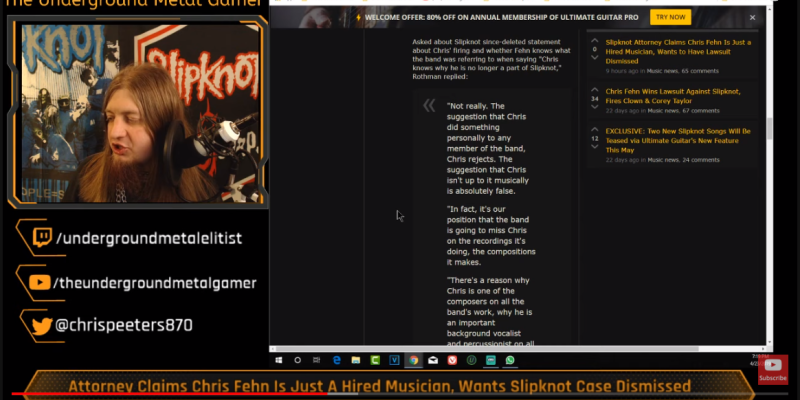Click the Twitch logo in the overlay
This screenshot has height=400, width=800.
42,238
